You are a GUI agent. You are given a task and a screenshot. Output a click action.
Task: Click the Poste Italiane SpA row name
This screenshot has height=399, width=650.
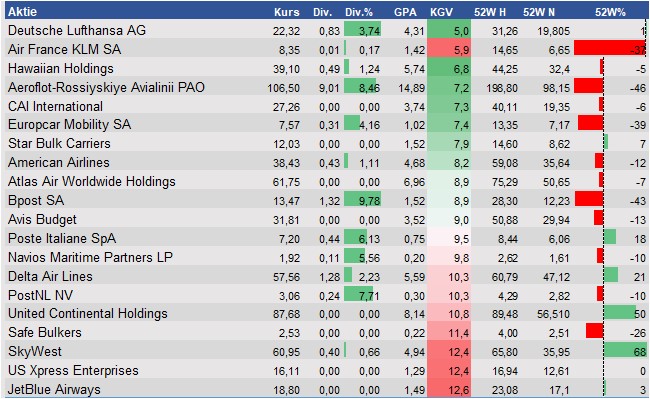[x=62, y=238]
